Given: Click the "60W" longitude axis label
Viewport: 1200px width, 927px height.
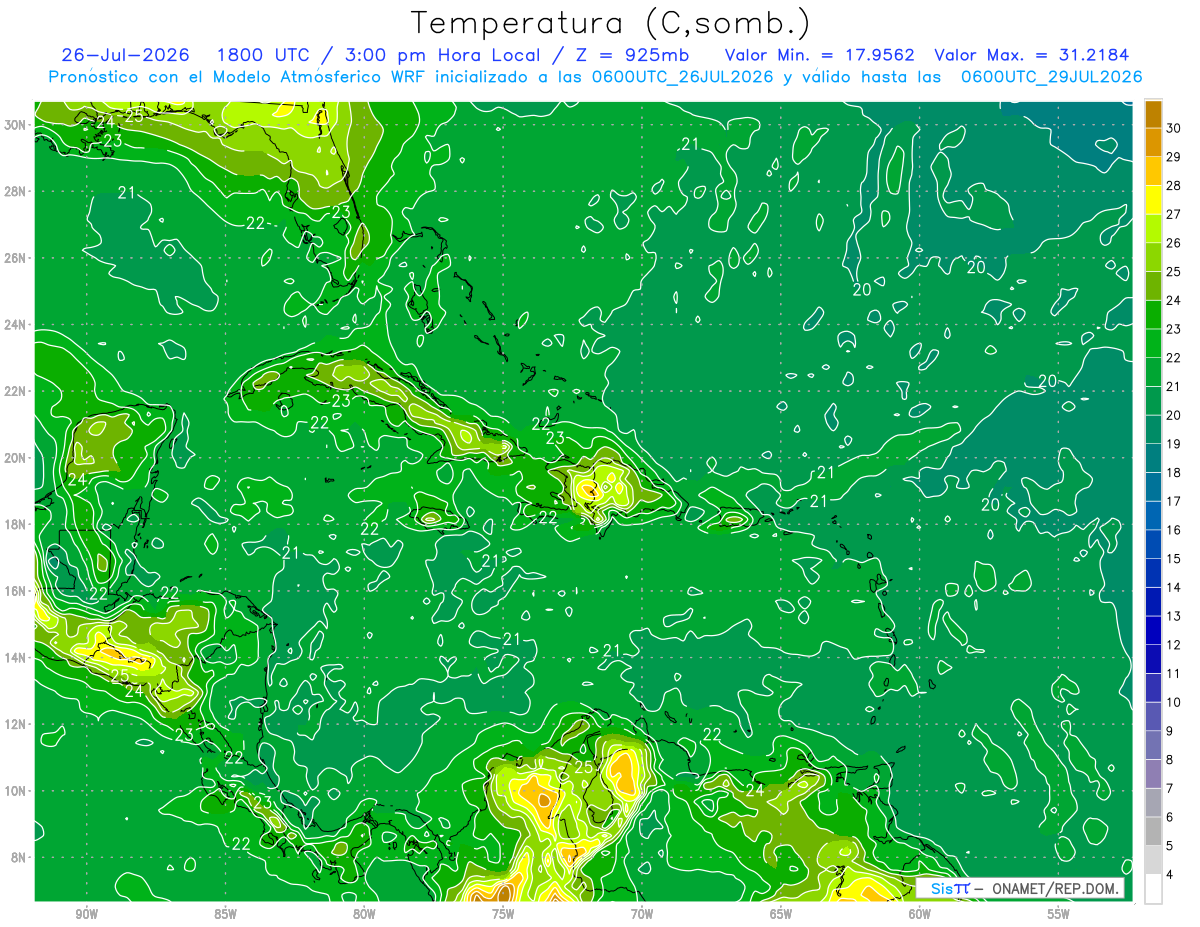Looking at the screenshot, I should (x=920, y=914).
